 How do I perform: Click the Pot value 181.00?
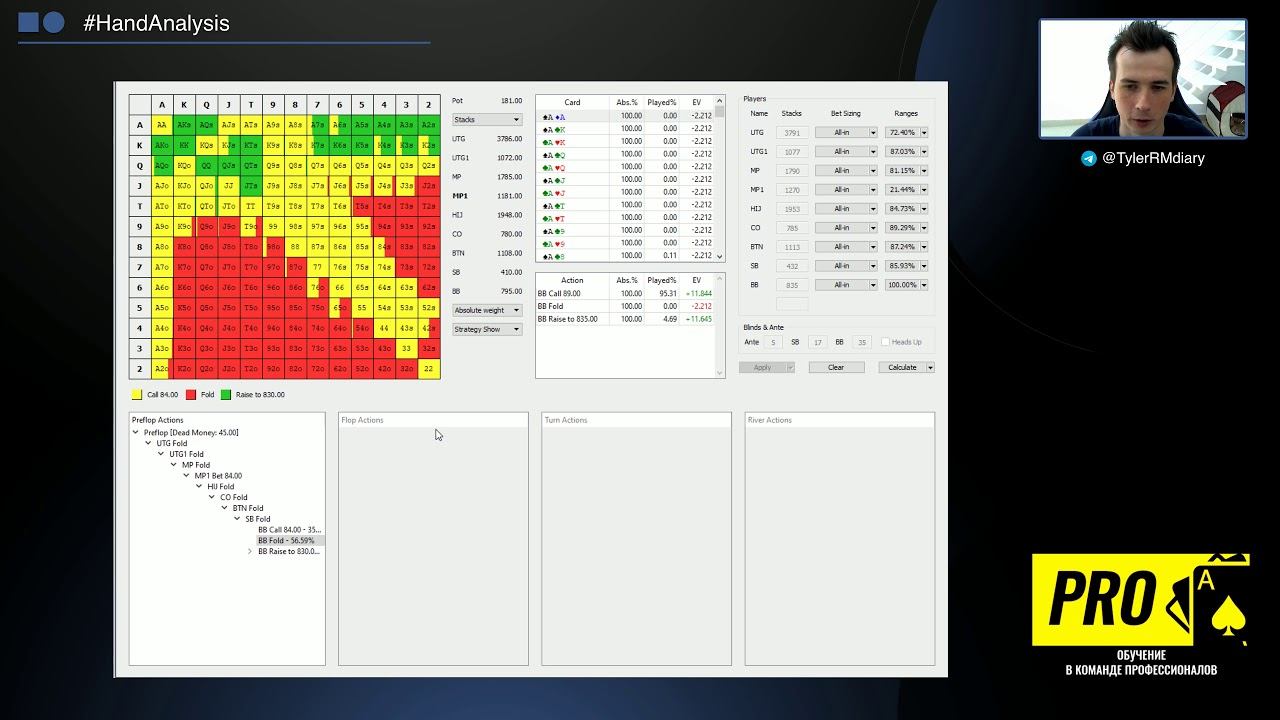pyautogui.click(x=512, y=100)
